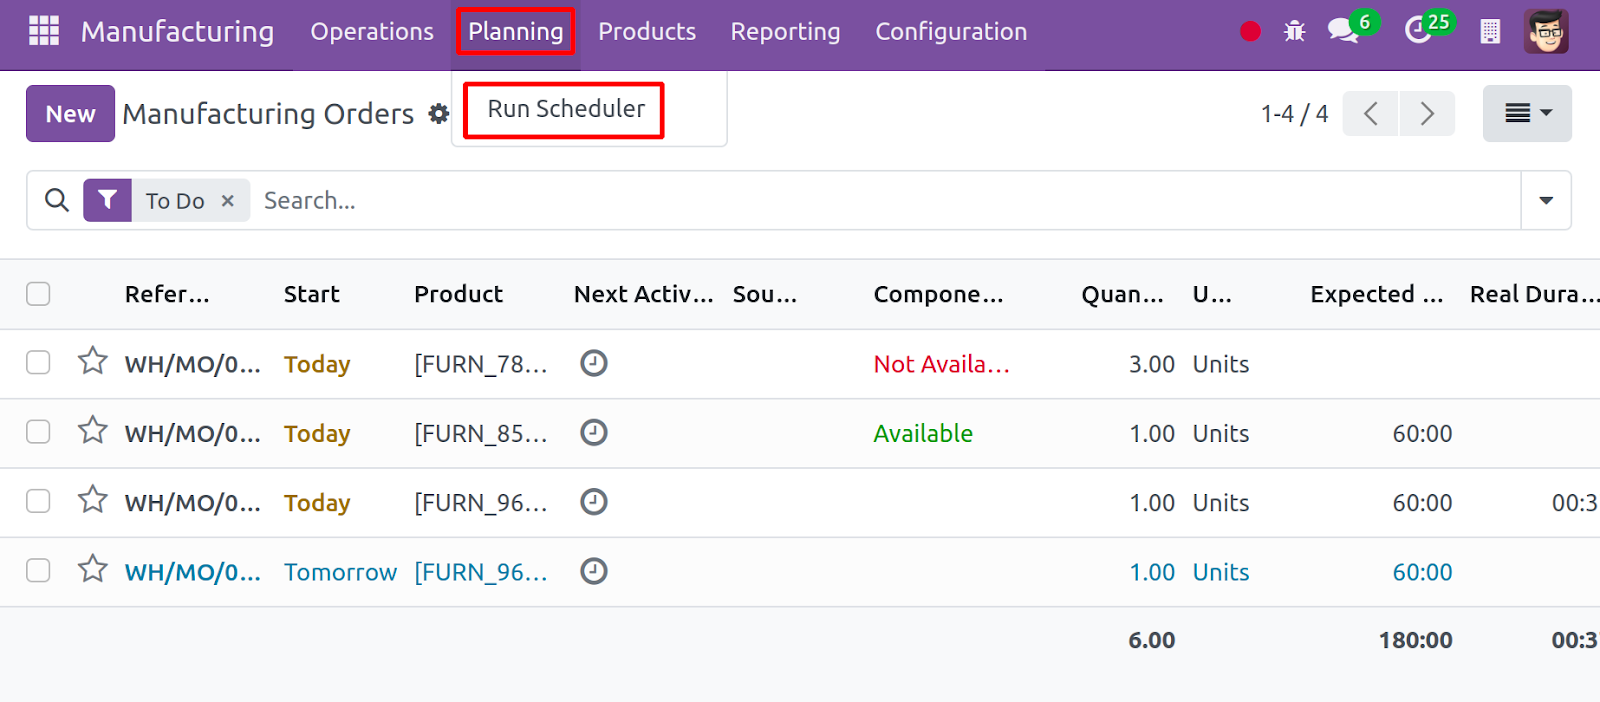Sort by the Next Activity column header
This screenshot has height=702, width=1600.
[644, 294]
